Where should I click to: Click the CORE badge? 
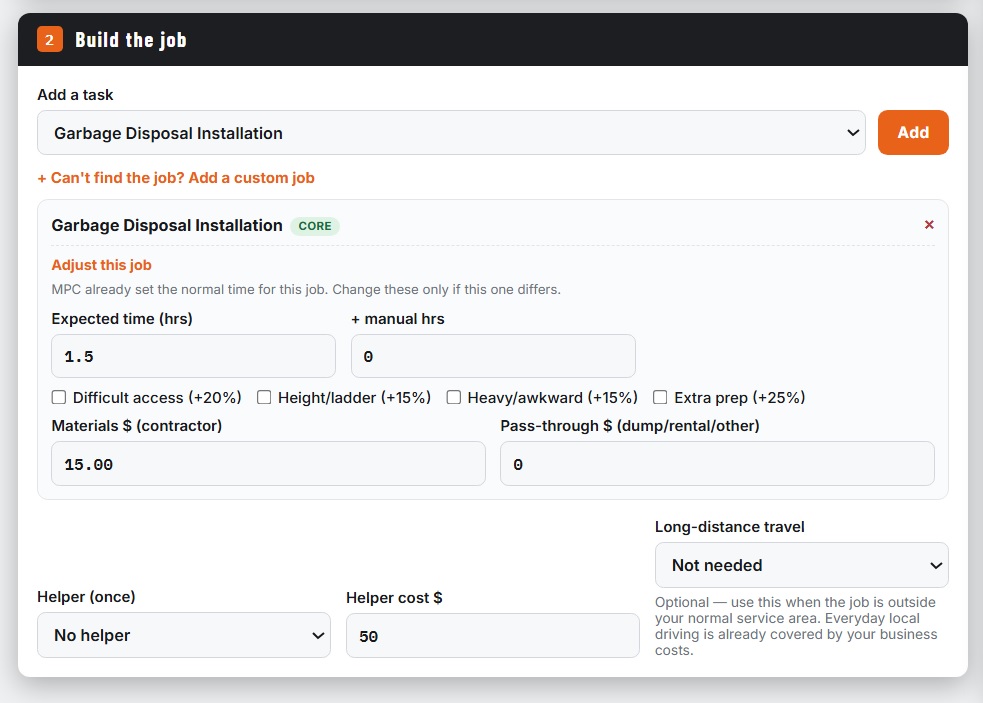[315, 226]
